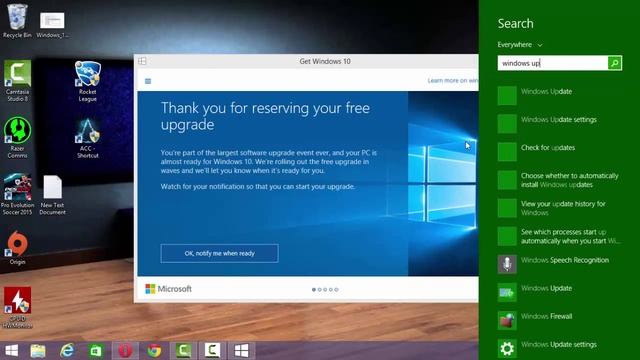
Task: Open the 'Learn more on win...' link
Action: 453,80
